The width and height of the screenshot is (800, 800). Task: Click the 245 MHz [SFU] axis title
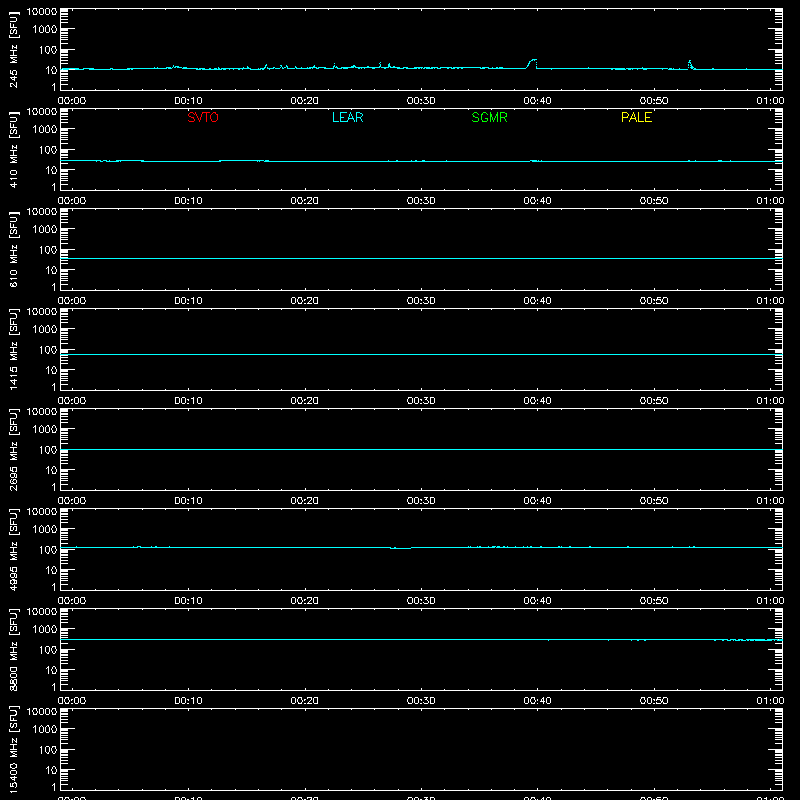point(13,49)
